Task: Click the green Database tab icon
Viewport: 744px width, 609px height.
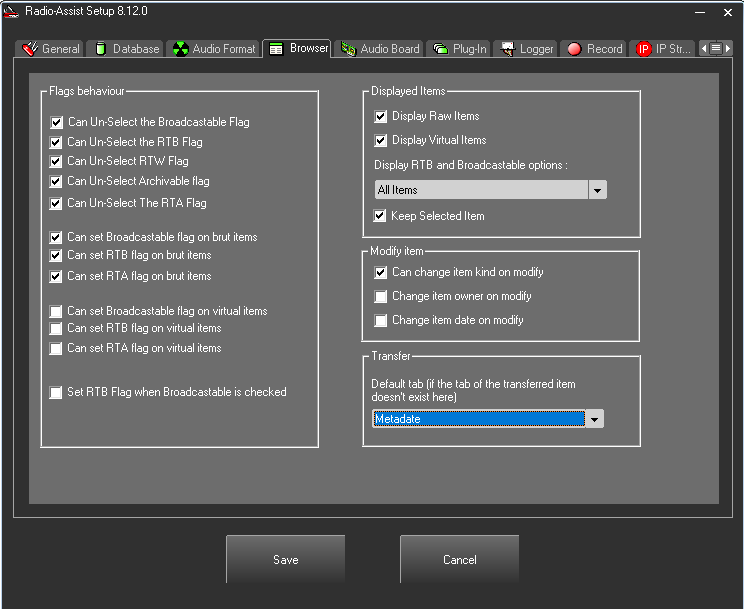Action: tap(100, 49)
